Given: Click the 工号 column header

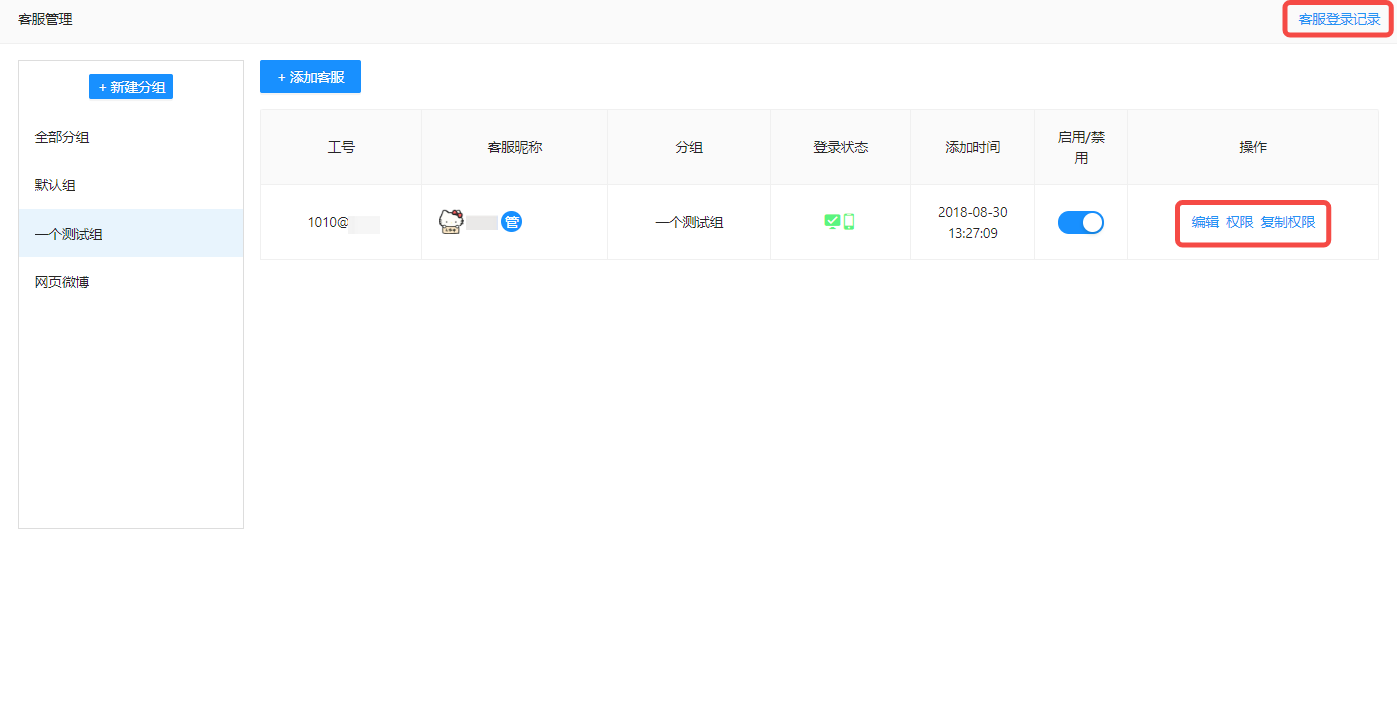Looking at the screenshot, I should pyautogui.click(x=340, y=146).
